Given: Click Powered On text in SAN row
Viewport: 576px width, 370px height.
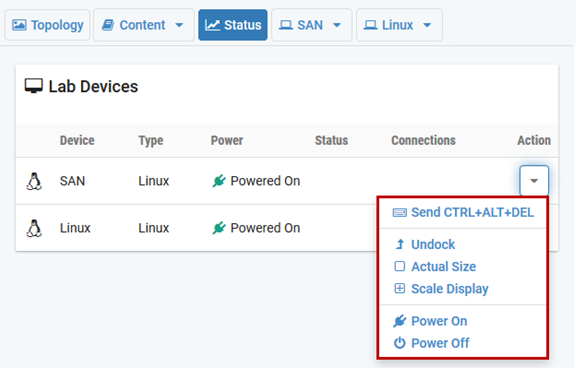Looking at the screenshot, I should 265,181.
